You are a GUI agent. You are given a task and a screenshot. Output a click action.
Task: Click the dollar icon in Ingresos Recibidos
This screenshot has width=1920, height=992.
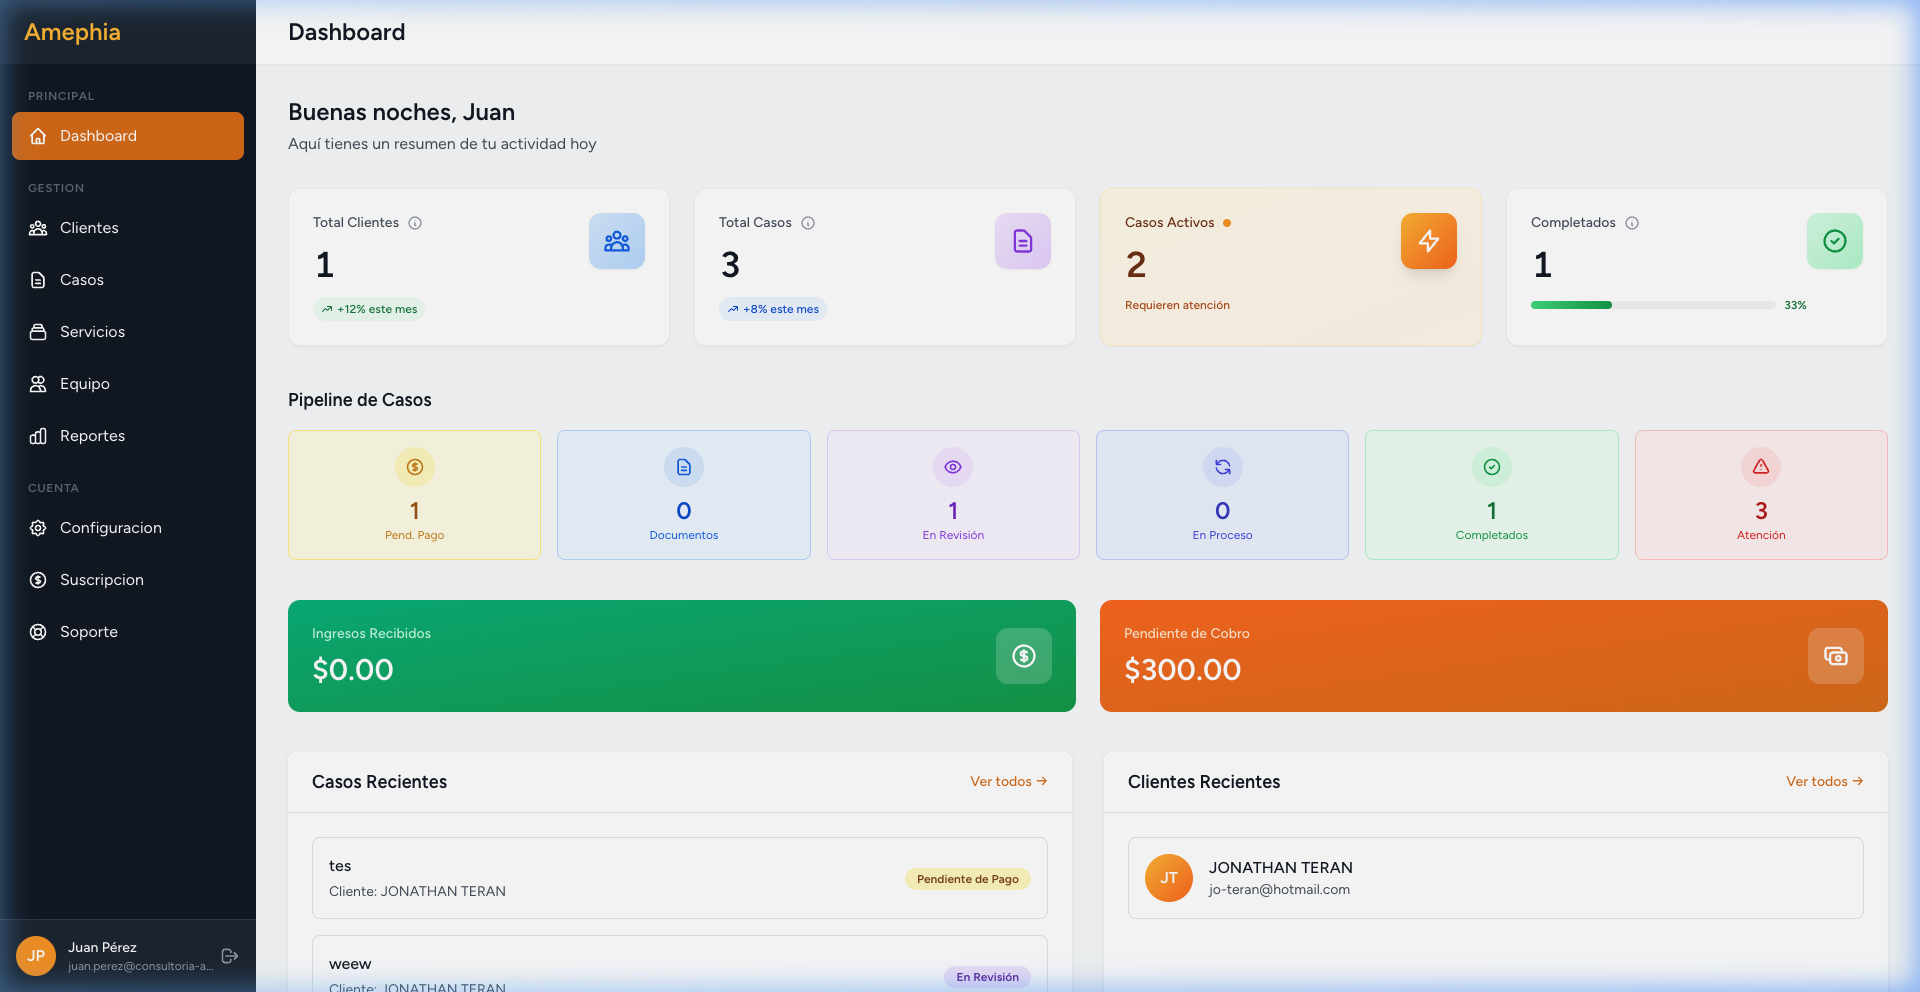tap(1024, 656)
